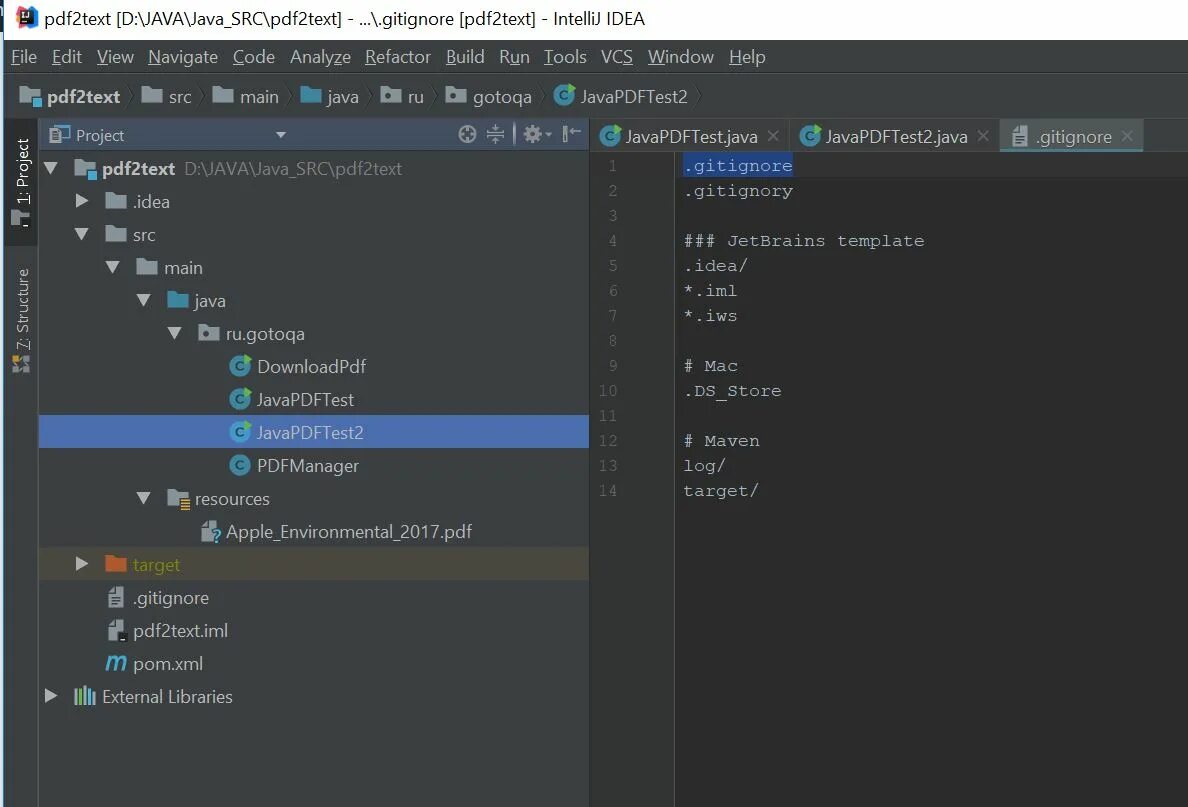Open the VCS menu
The width and height of the screenshot is (1188, 807).
pyautogui.click(x=617, y=57)
